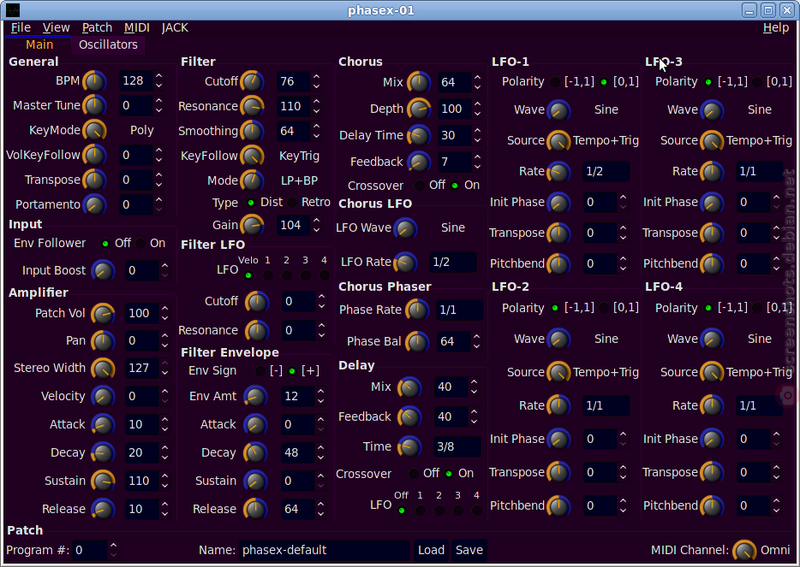The height and width of the screenshot is (567, 800).
Task: Turn Env Follower On
Action: point(141,243)
